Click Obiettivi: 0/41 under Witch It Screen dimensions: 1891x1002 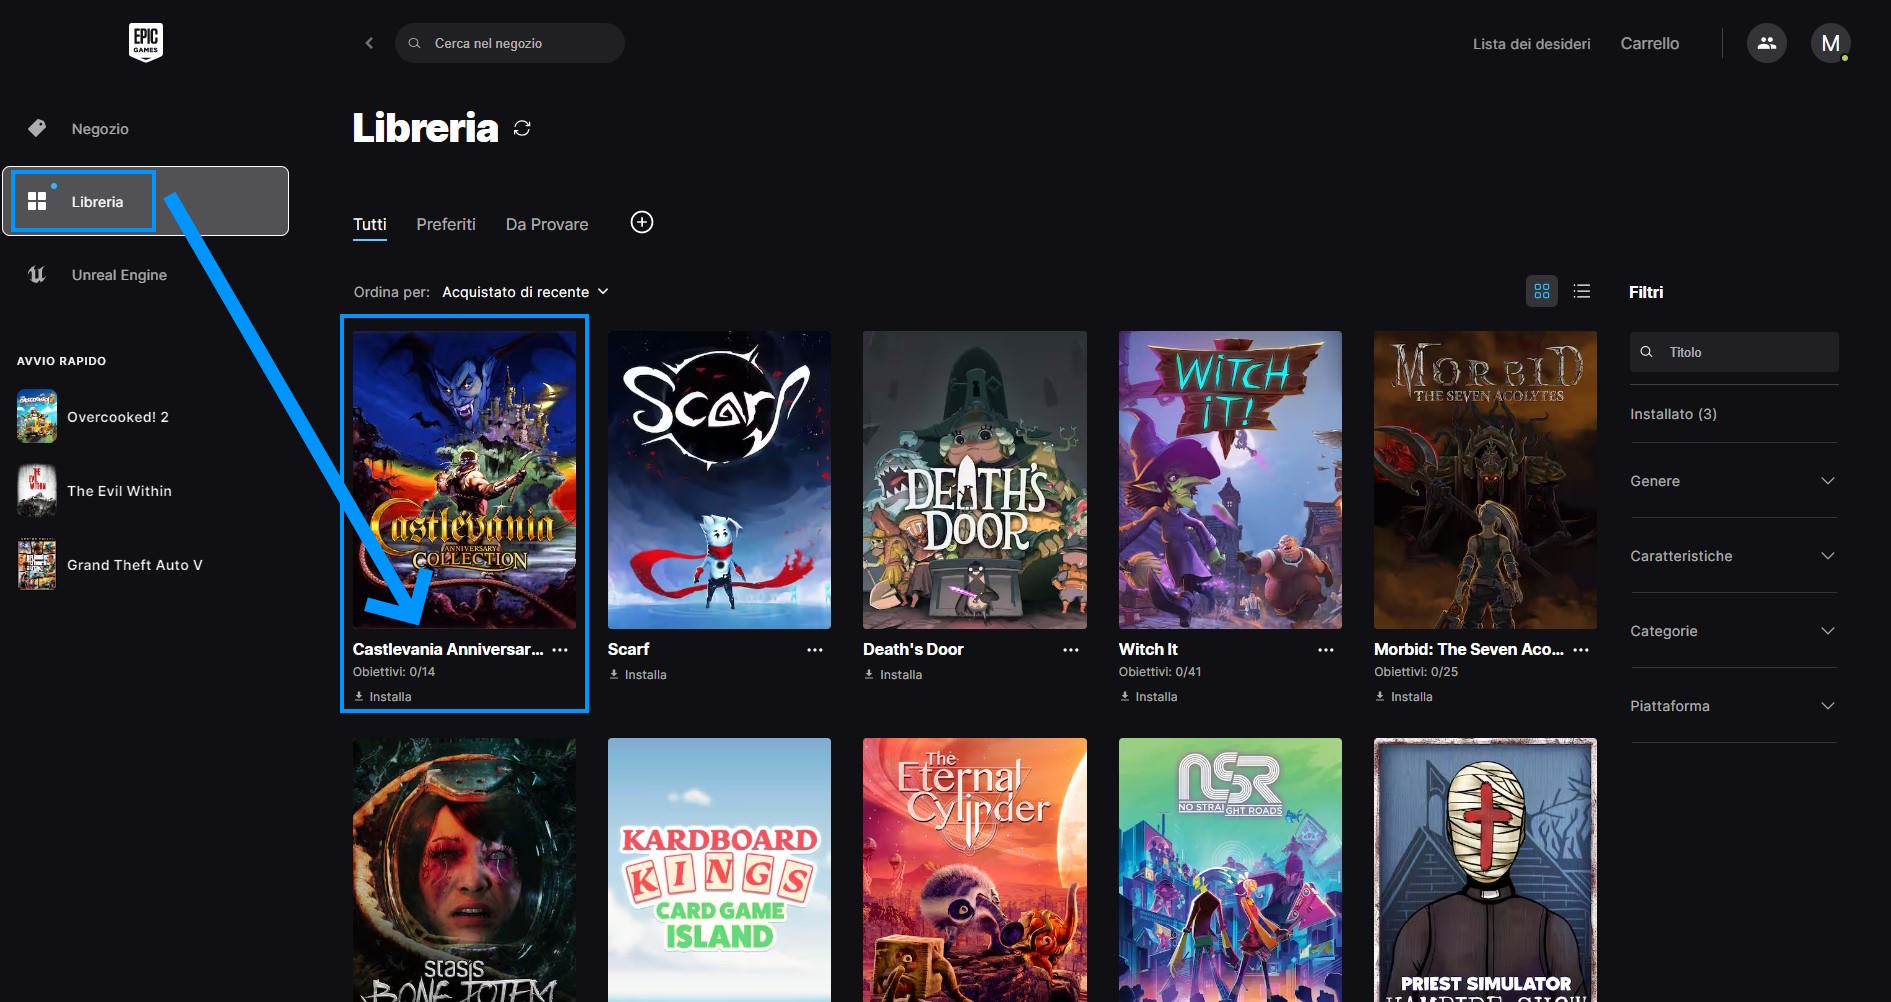pos(1160,672)
